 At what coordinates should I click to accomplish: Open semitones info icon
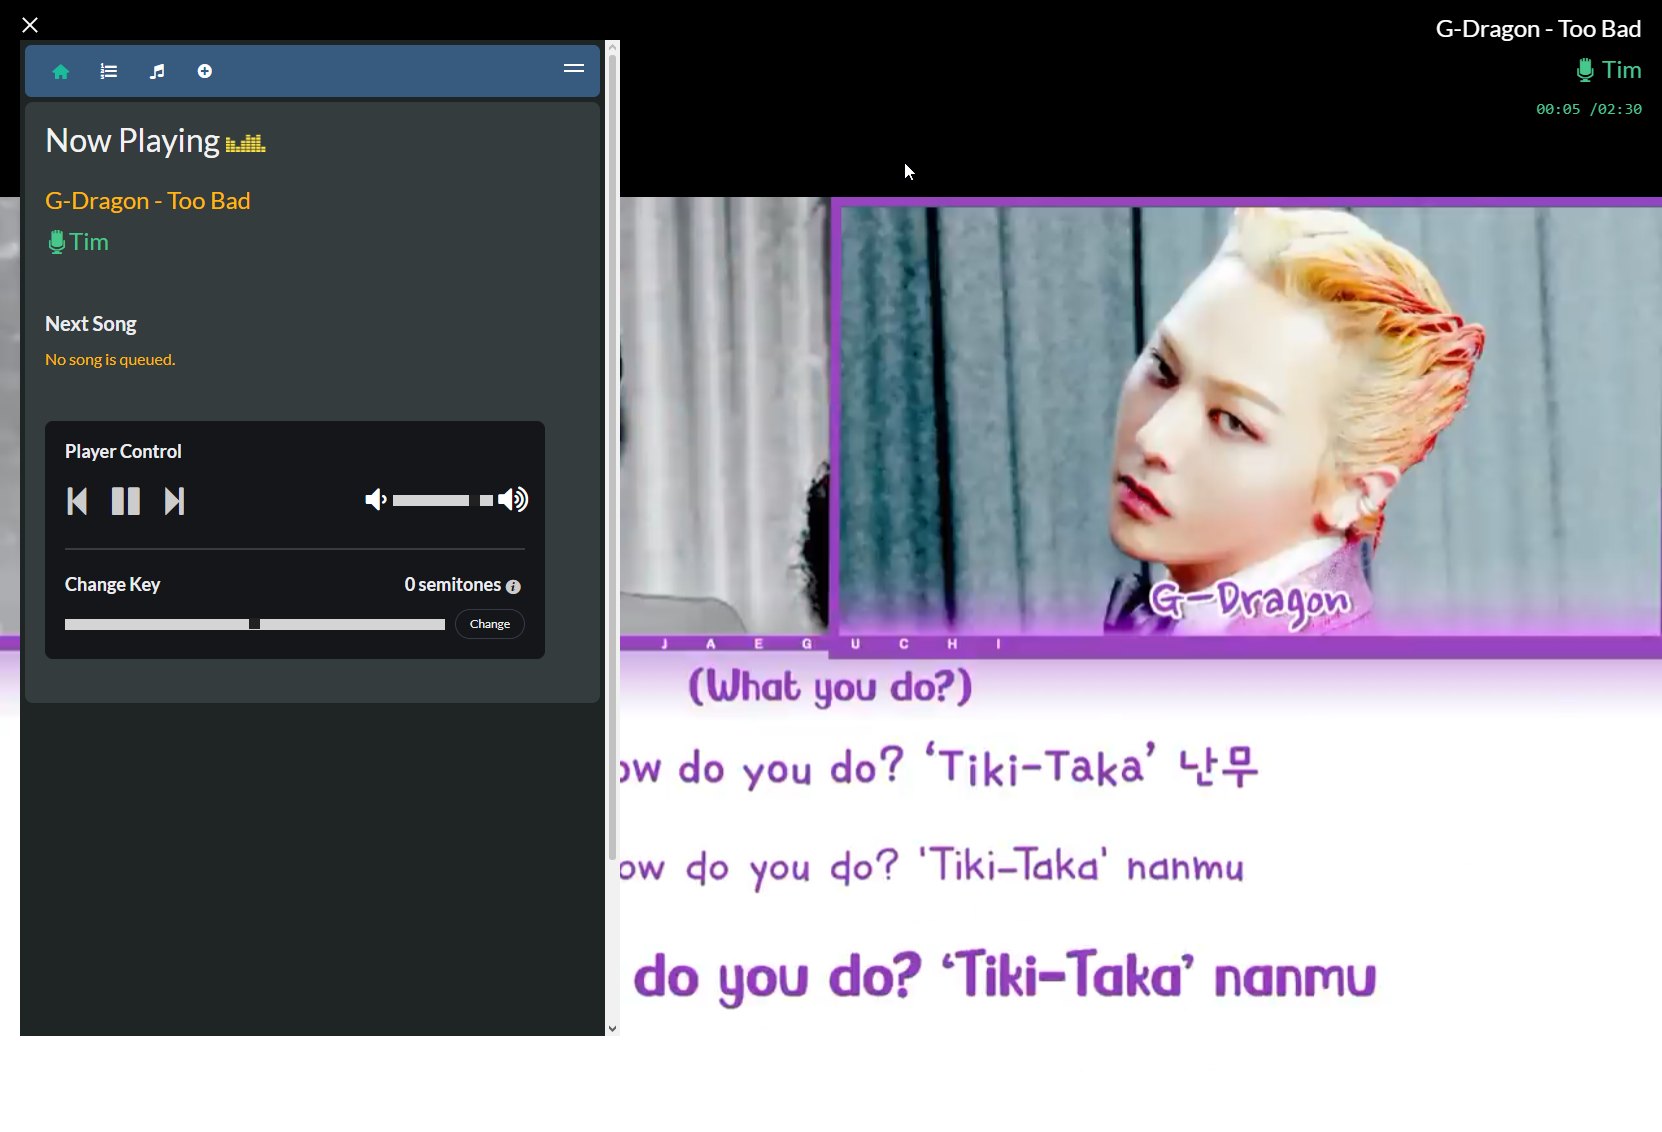tap(513, 587)
